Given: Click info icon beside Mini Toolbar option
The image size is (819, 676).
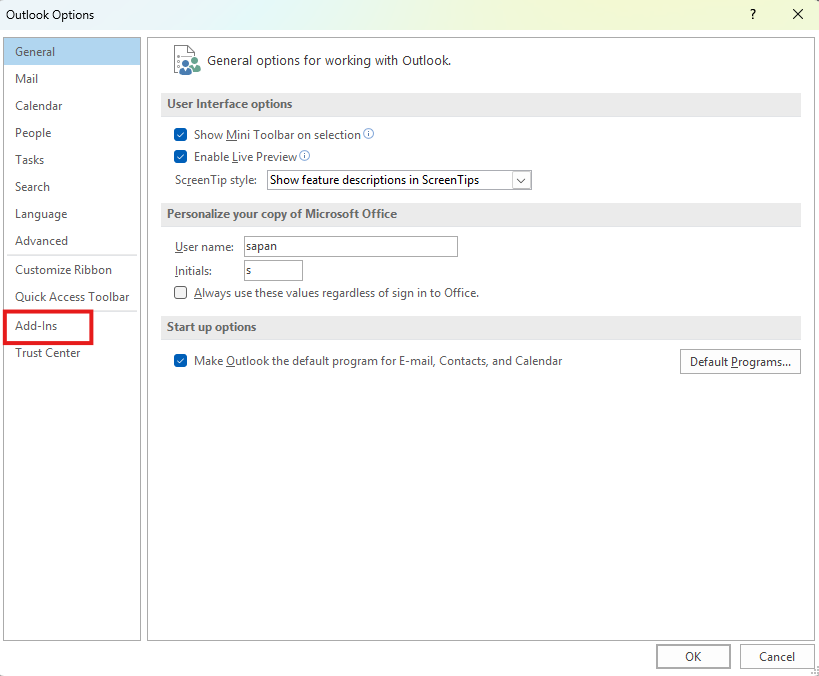Looking at the screenshot, I should [x=369, y=134].
